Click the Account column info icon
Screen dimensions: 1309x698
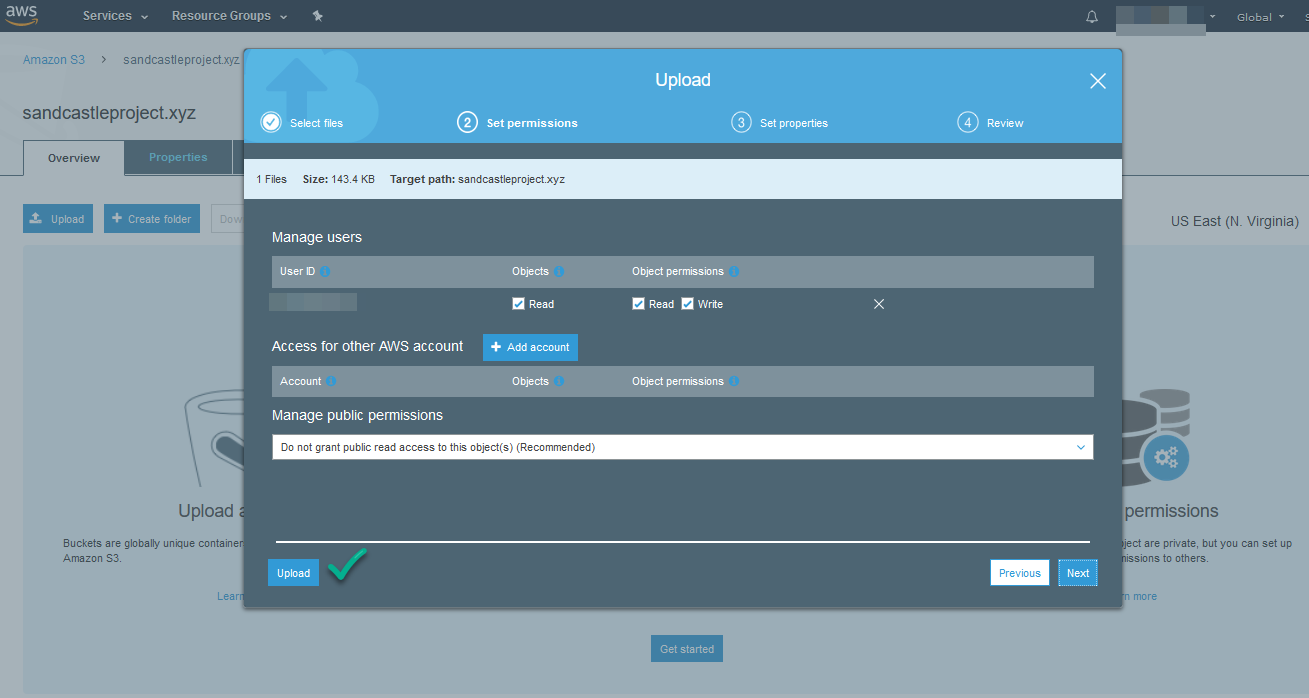coord(331,382)
